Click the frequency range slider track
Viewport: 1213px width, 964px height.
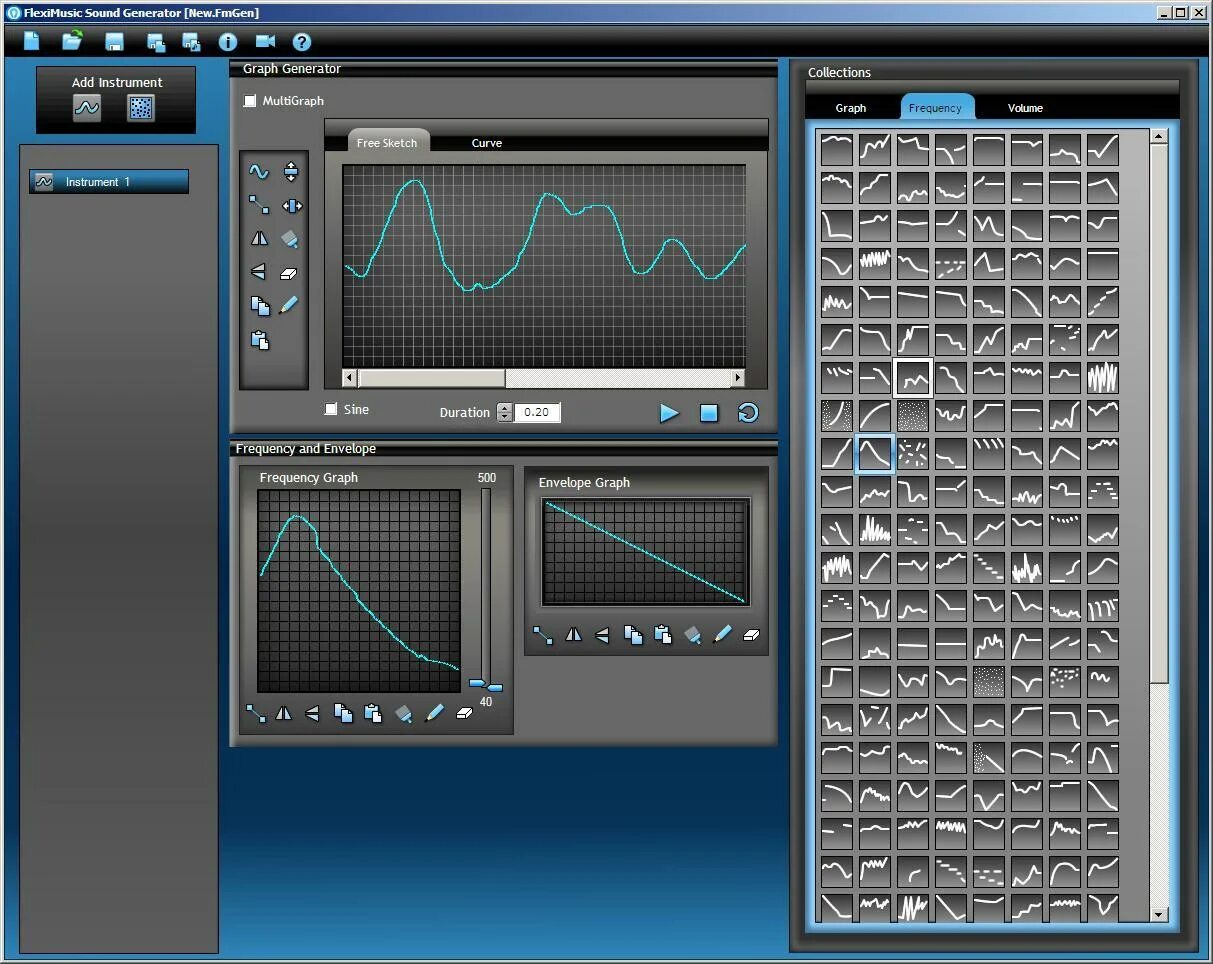(486, 585)
